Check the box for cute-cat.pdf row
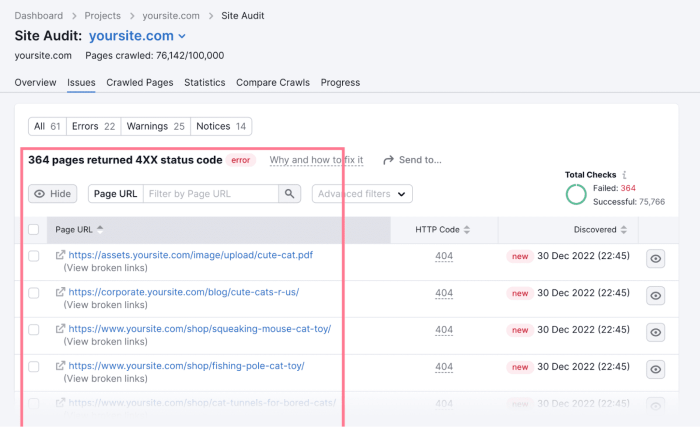The image size is (700, 427). (x=34, y=256)
